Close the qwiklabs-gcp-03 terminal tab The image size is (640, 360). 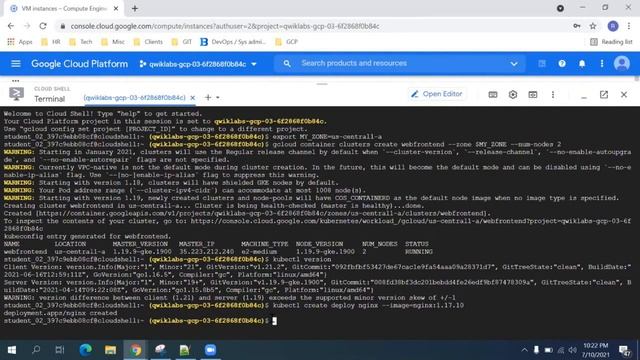pyautogui.click(x=193, y=98)
